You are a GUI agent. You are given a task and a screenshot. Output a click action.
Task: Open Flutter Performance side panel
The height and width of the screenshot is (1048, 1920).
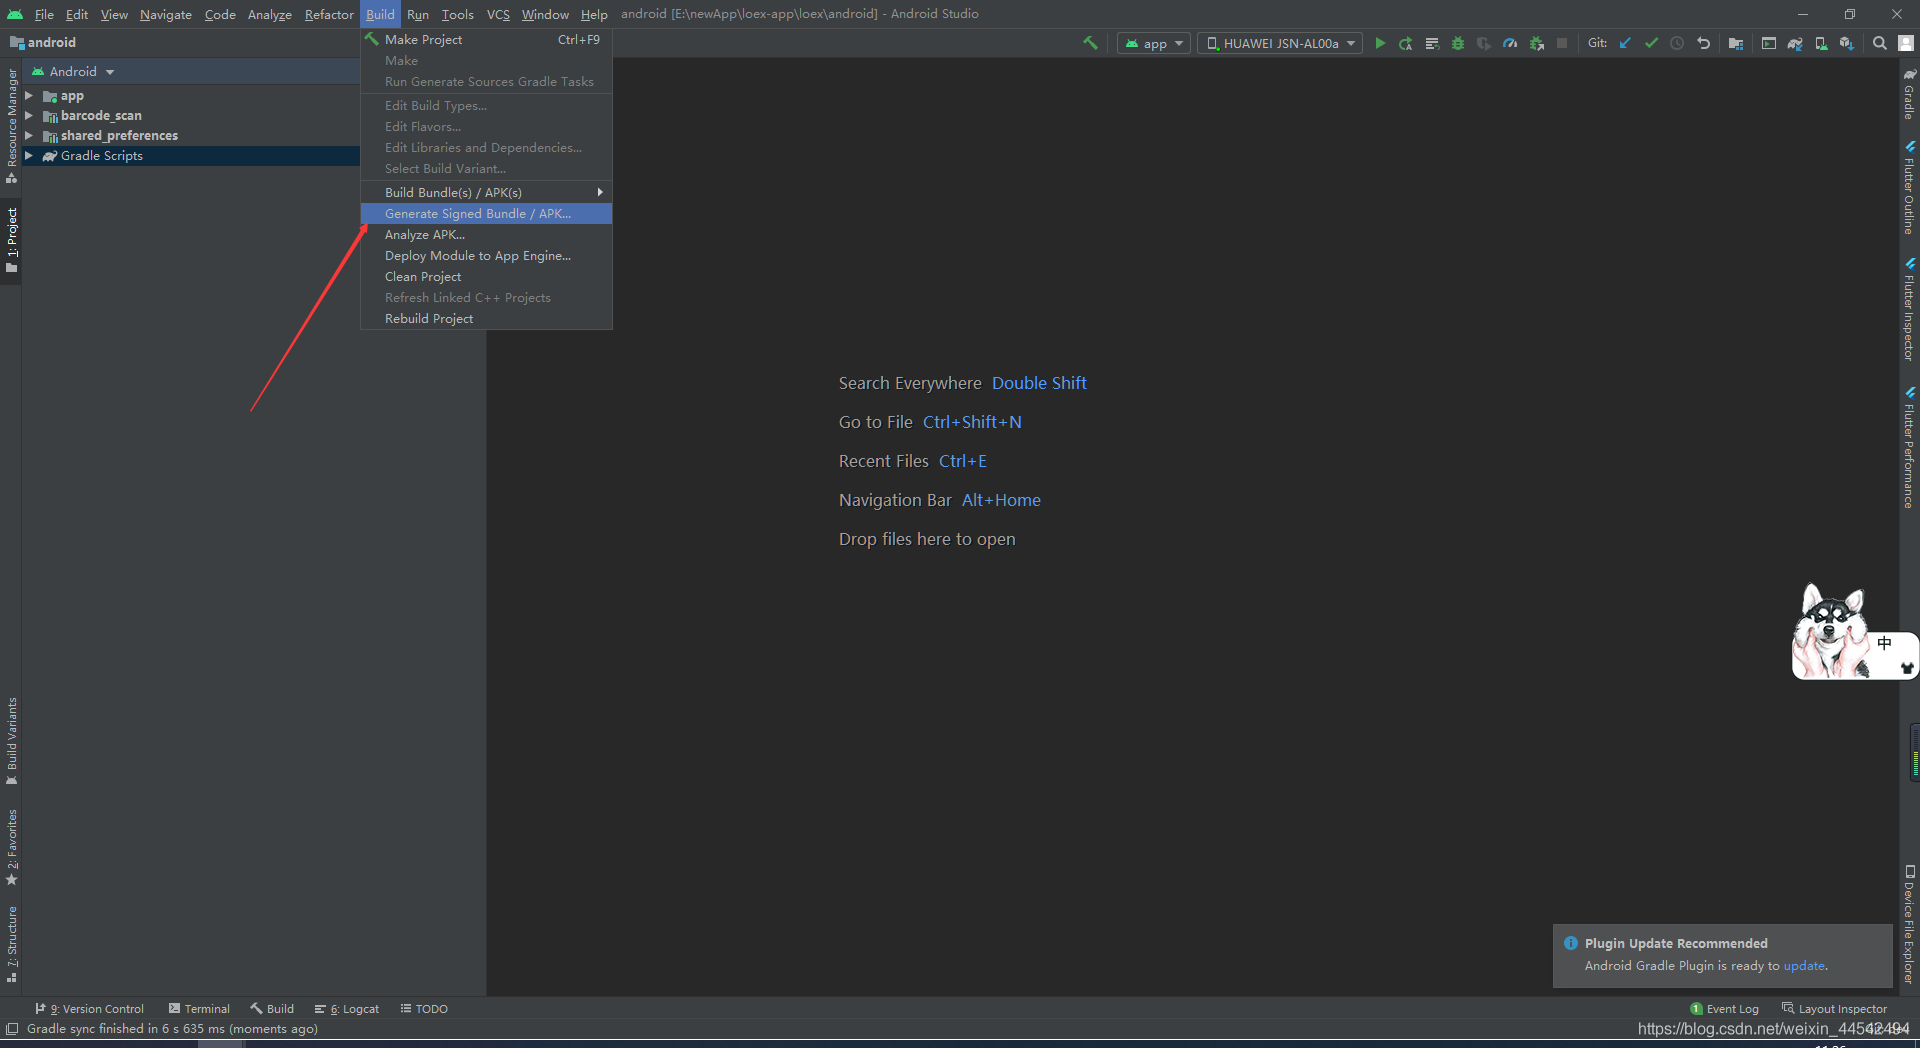click(1909, 448)
